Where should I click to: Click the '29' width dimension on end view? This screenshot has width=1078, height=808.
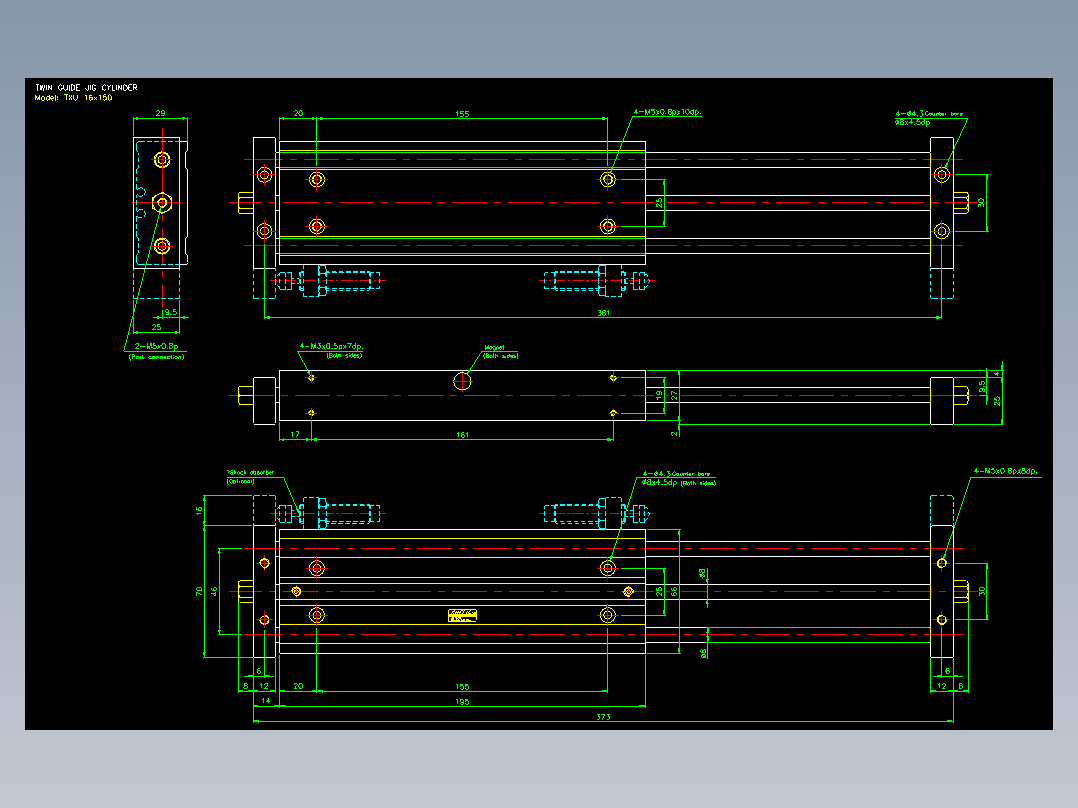click(x=160, y=113)
